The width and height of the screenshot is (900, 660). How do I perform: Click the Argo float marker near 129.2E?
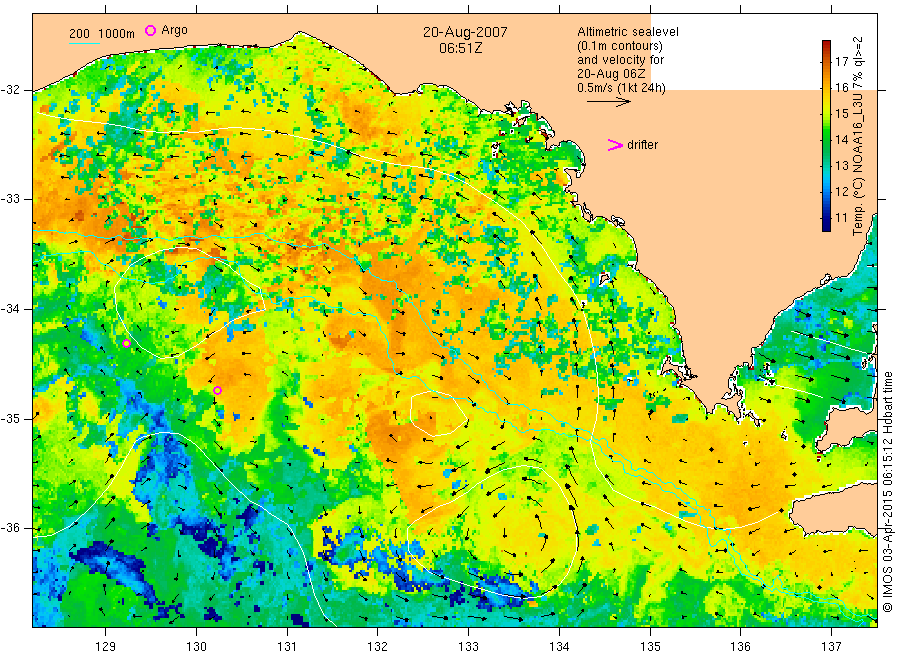(x=127, y=344)
